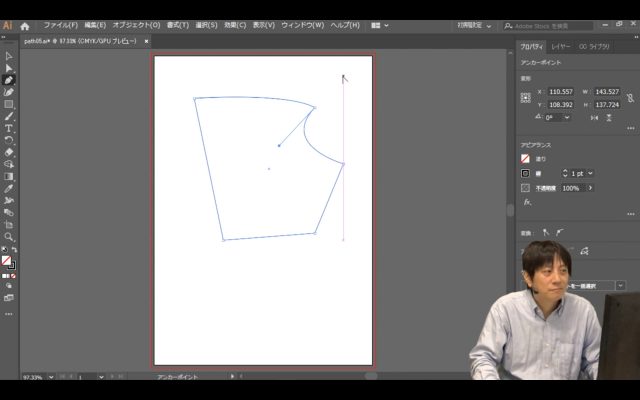Select the Eyedropper tool
Viewport: 640px width, 400px height.
point(9,188)
